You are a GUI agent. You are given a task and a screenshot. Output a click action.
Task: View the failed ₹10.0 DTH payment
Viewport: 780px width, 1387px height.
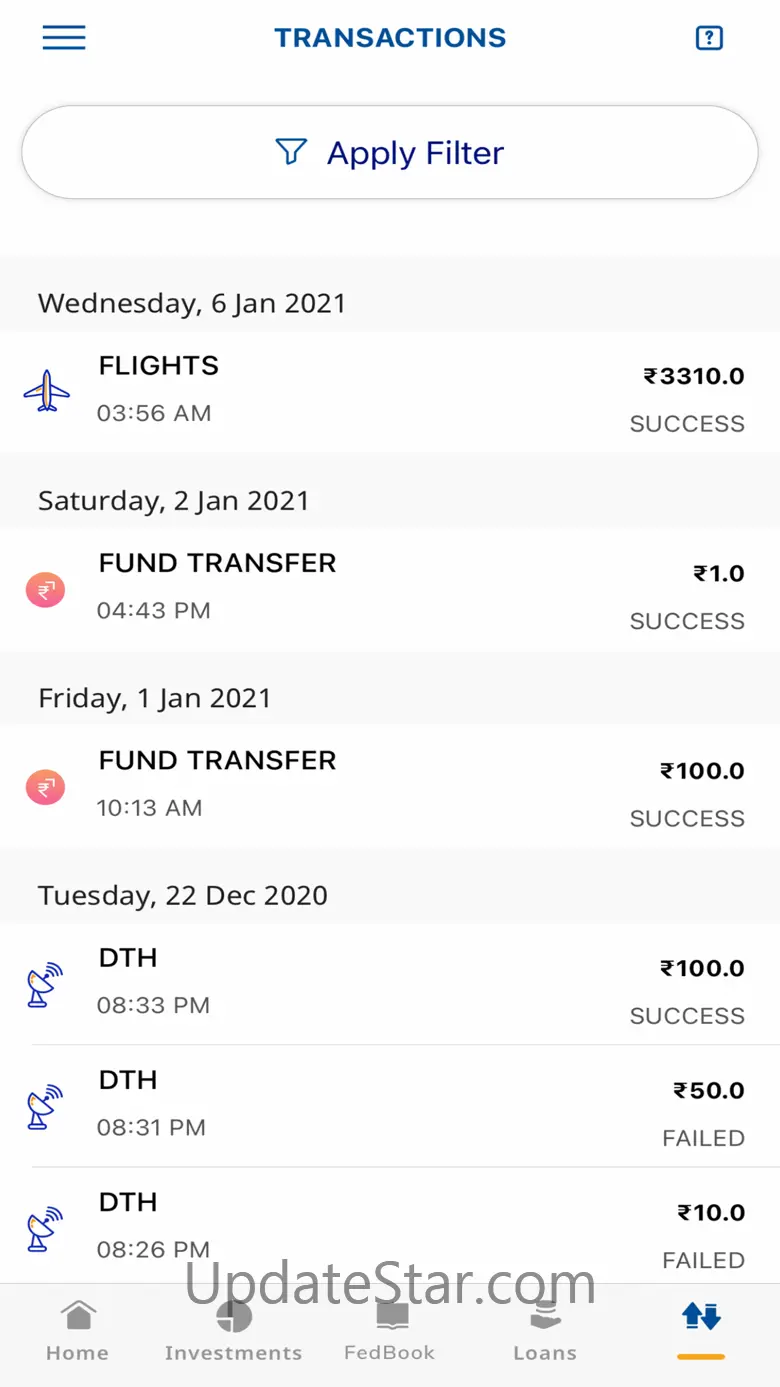390,1228
